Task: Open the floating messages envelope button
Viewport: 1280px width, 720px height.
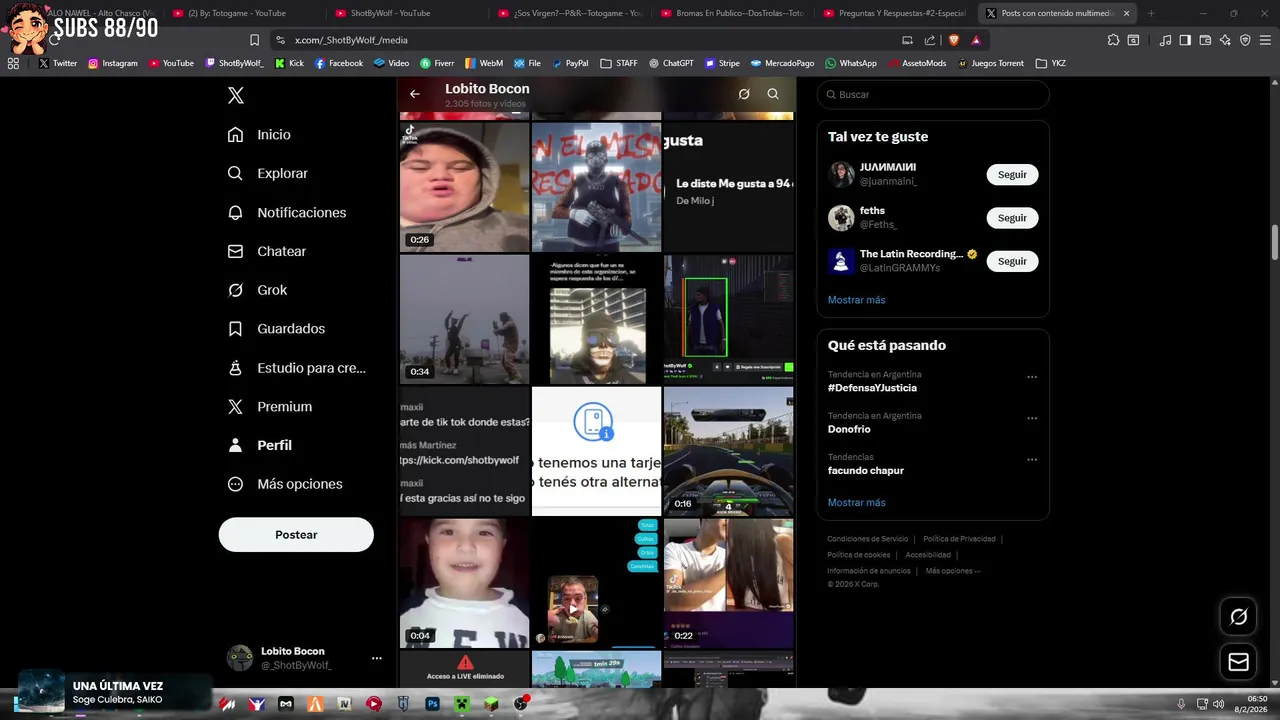Action: coord(1238,662)
